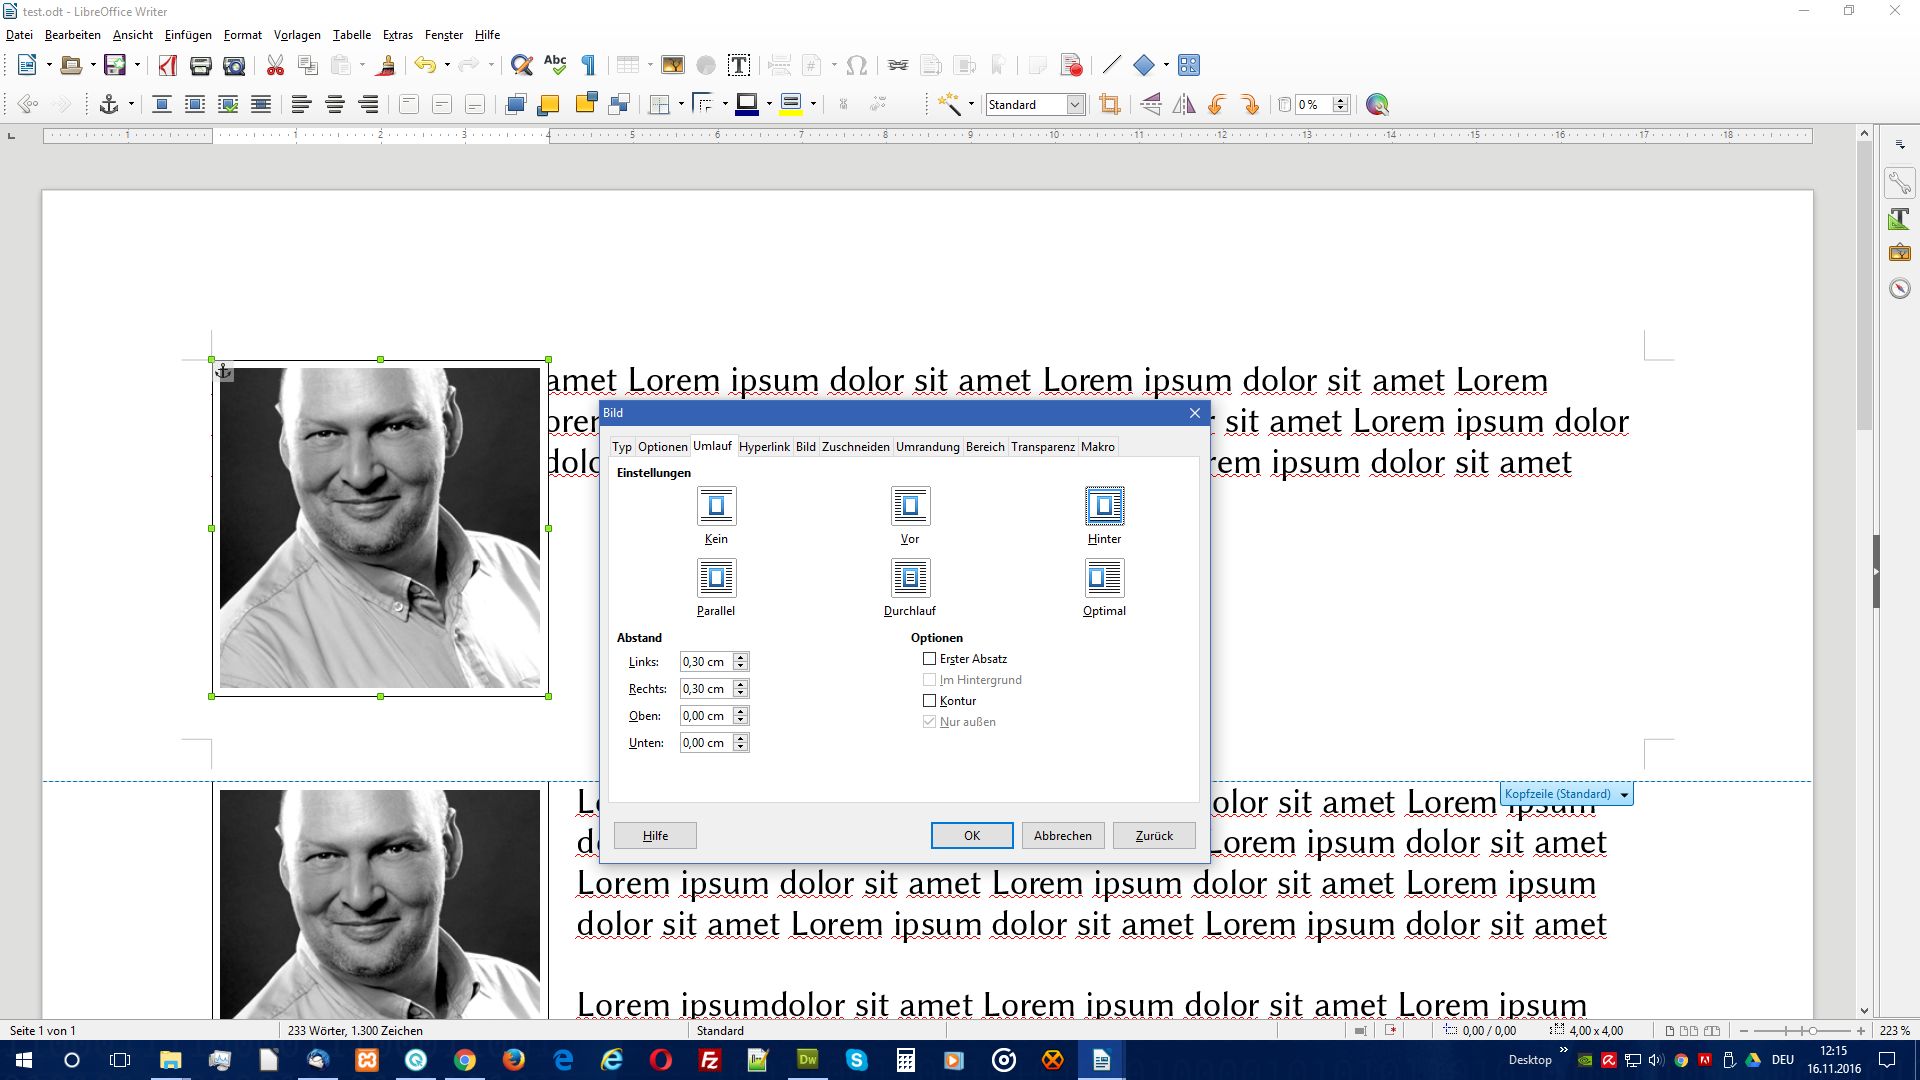The image size is (1920, 1080).
Task: Open Chrome from the taskbar
Action: [x=465, y=1060]
